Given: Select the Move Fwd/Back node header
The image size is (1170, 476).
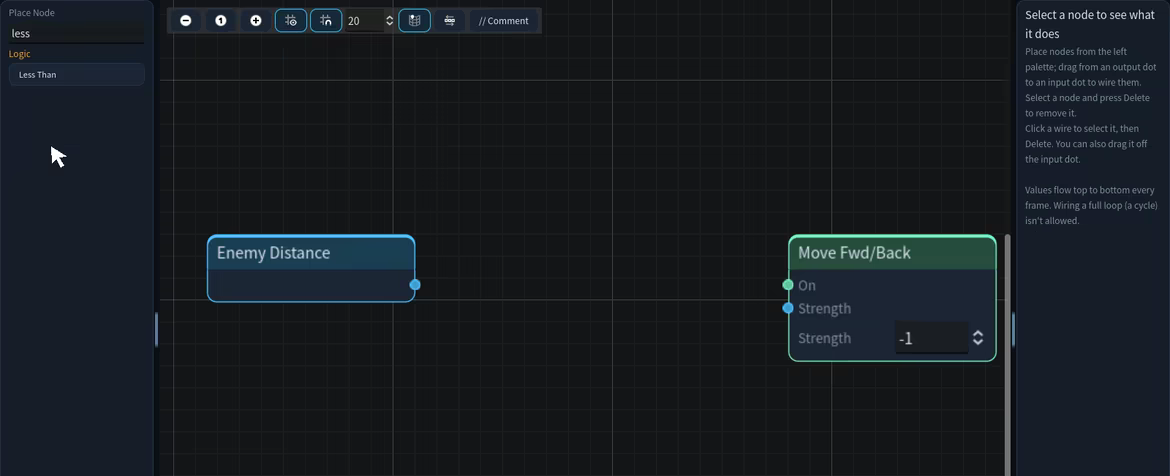Looking at the screenshot, I should (892, 253).
